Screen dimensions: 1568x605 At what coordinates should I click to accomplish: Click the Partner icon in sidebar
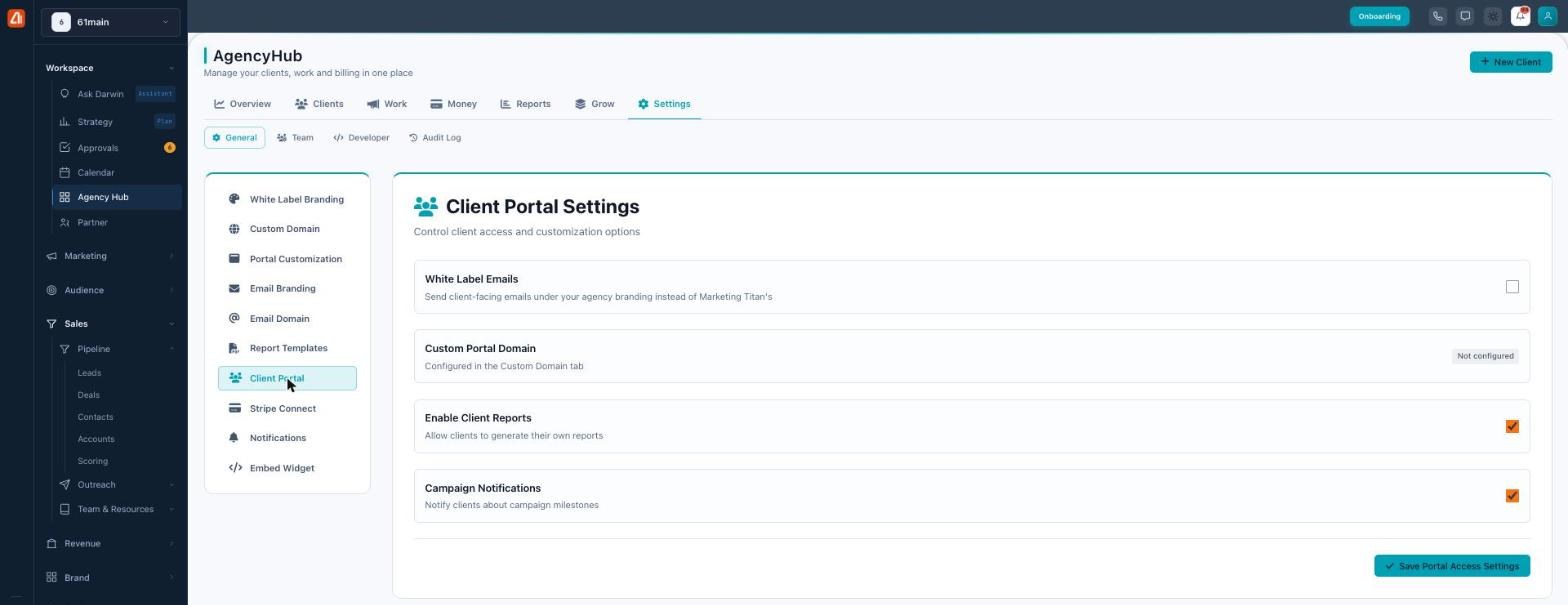click(x=65, y=223)
